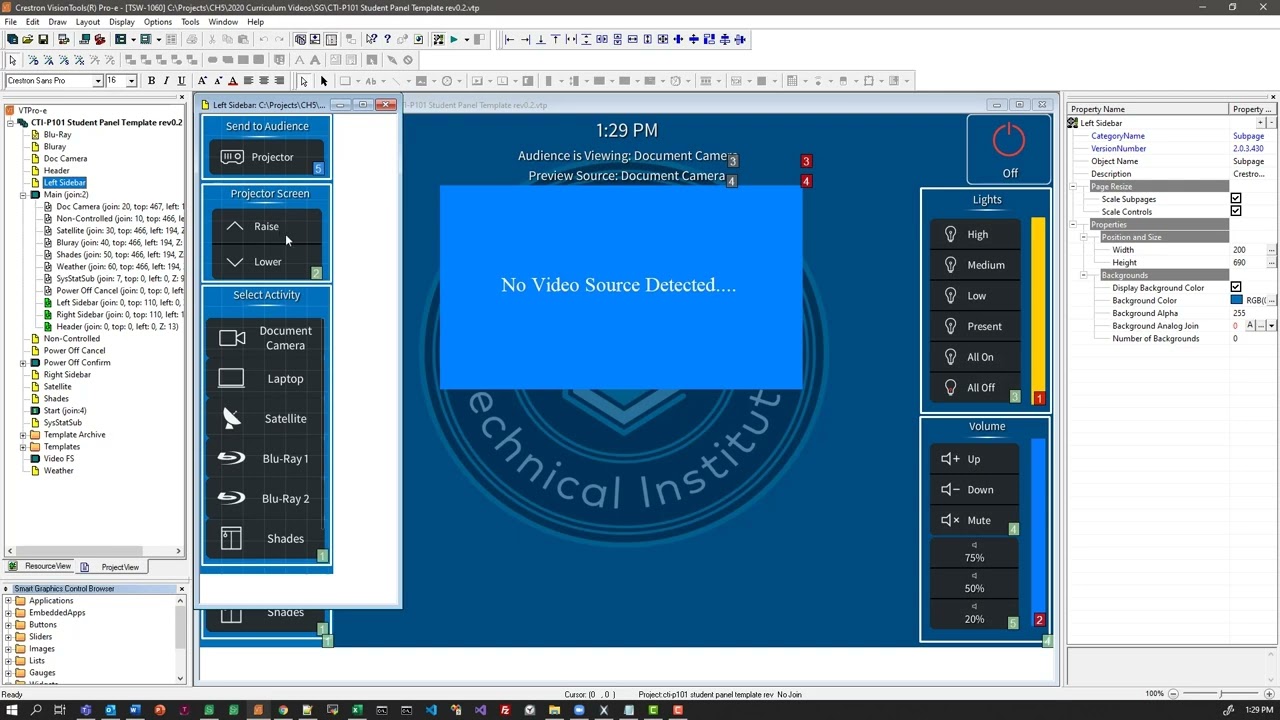Click the Lower projector screen button
1280x720 pixels.
click(266, 262)
